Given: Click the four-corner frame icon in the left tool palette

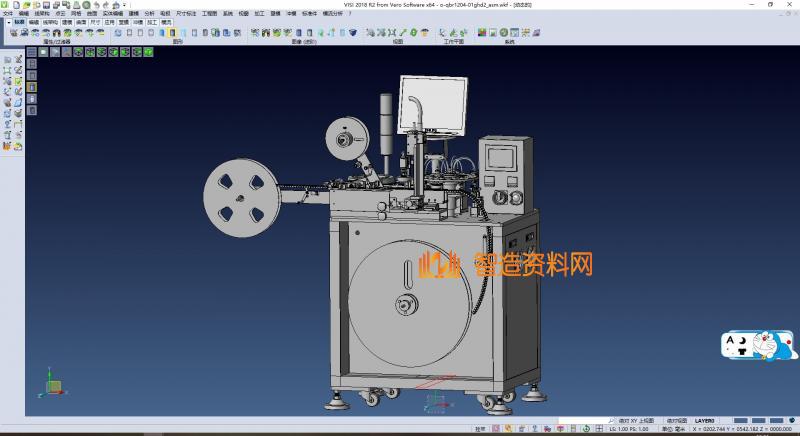Looking at the screenshot, I should (x=7, y=70).
